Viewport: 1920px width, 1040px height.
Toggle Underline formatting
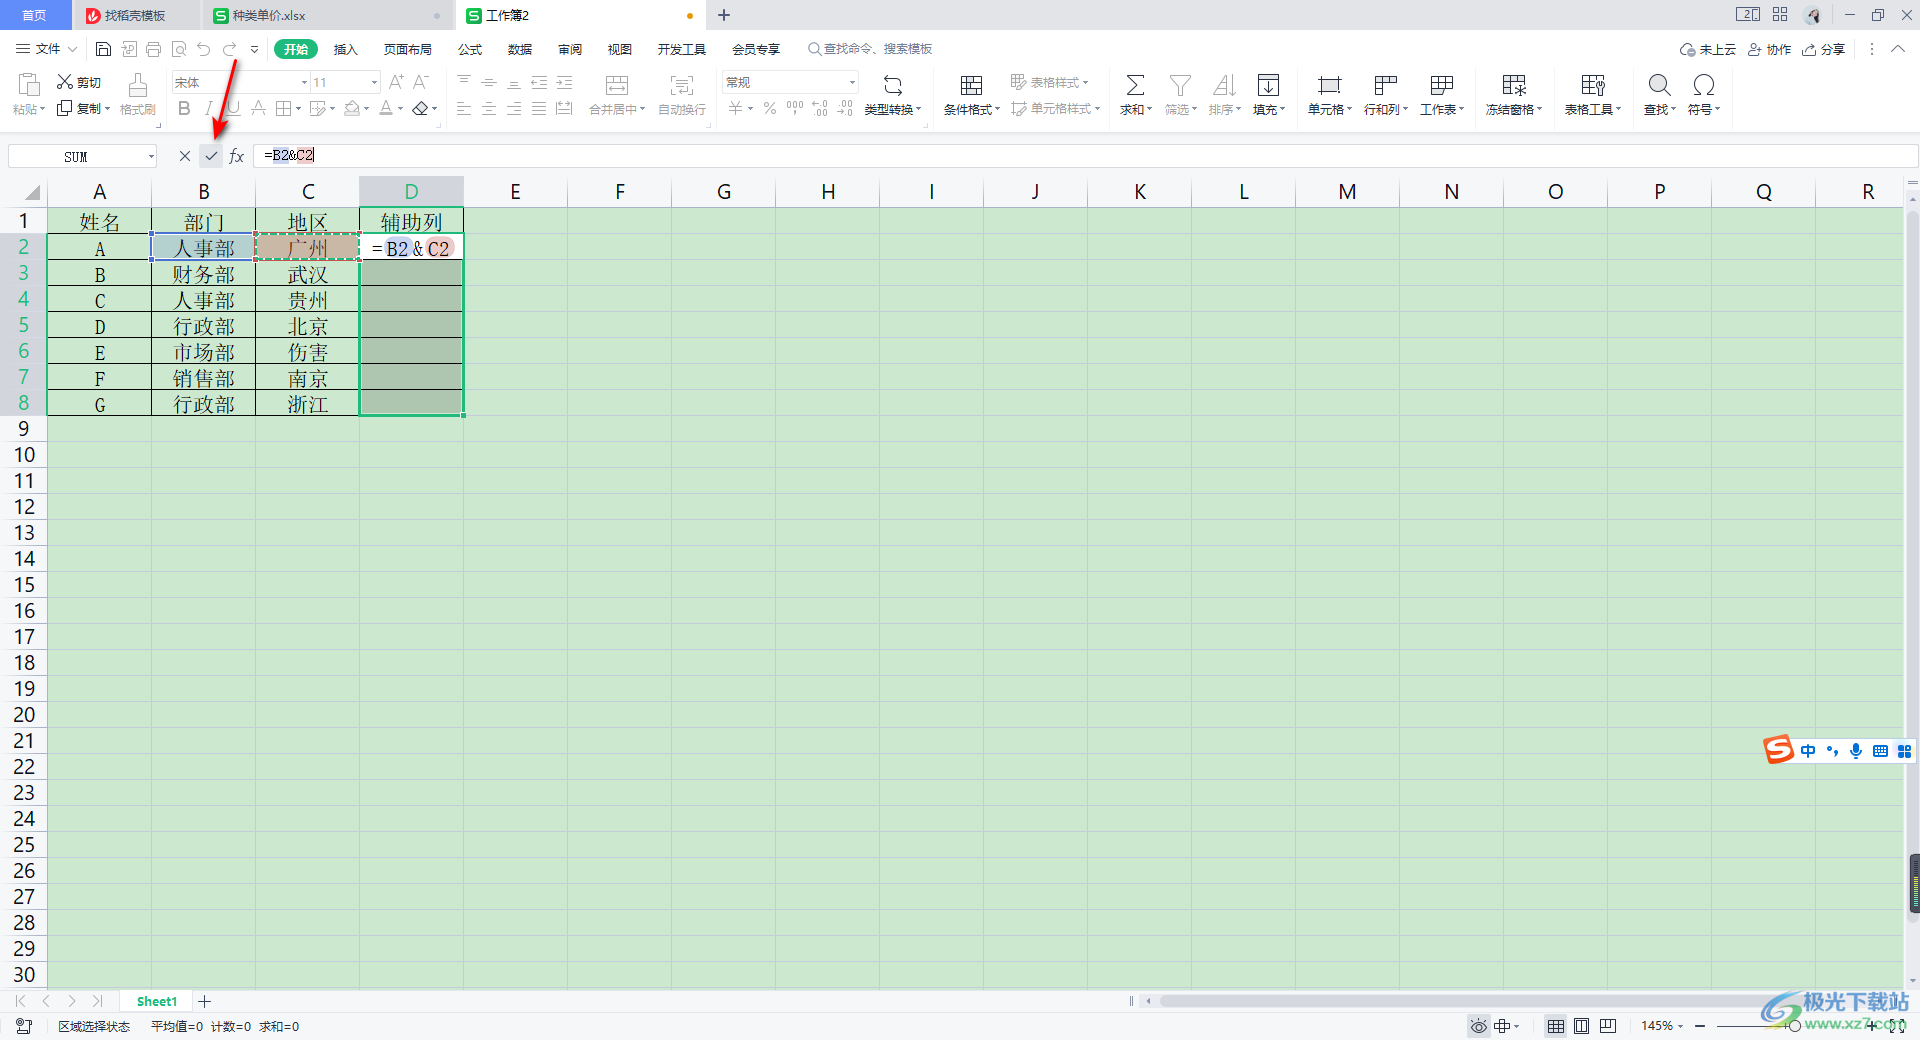click(x=234, y=108)
